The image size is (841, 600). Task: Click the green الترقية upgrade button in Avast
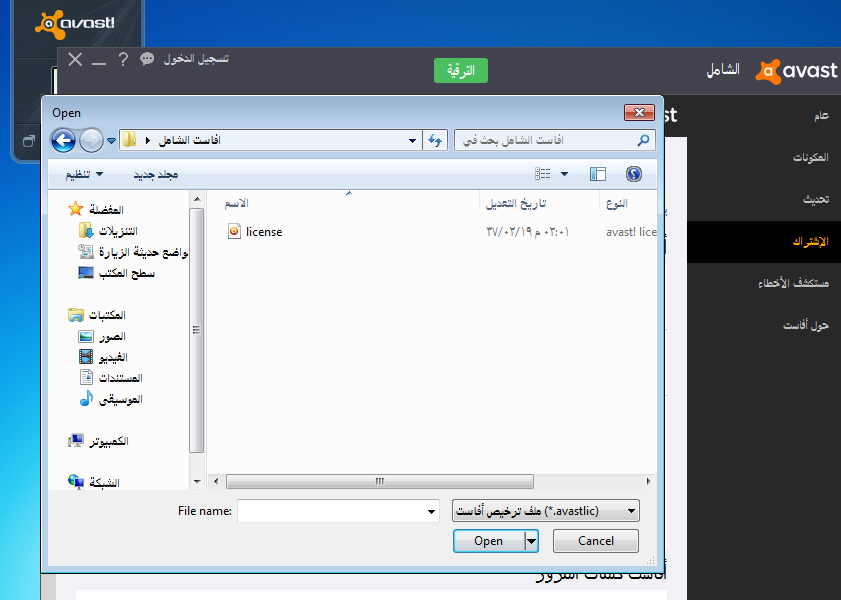[461, 71]
